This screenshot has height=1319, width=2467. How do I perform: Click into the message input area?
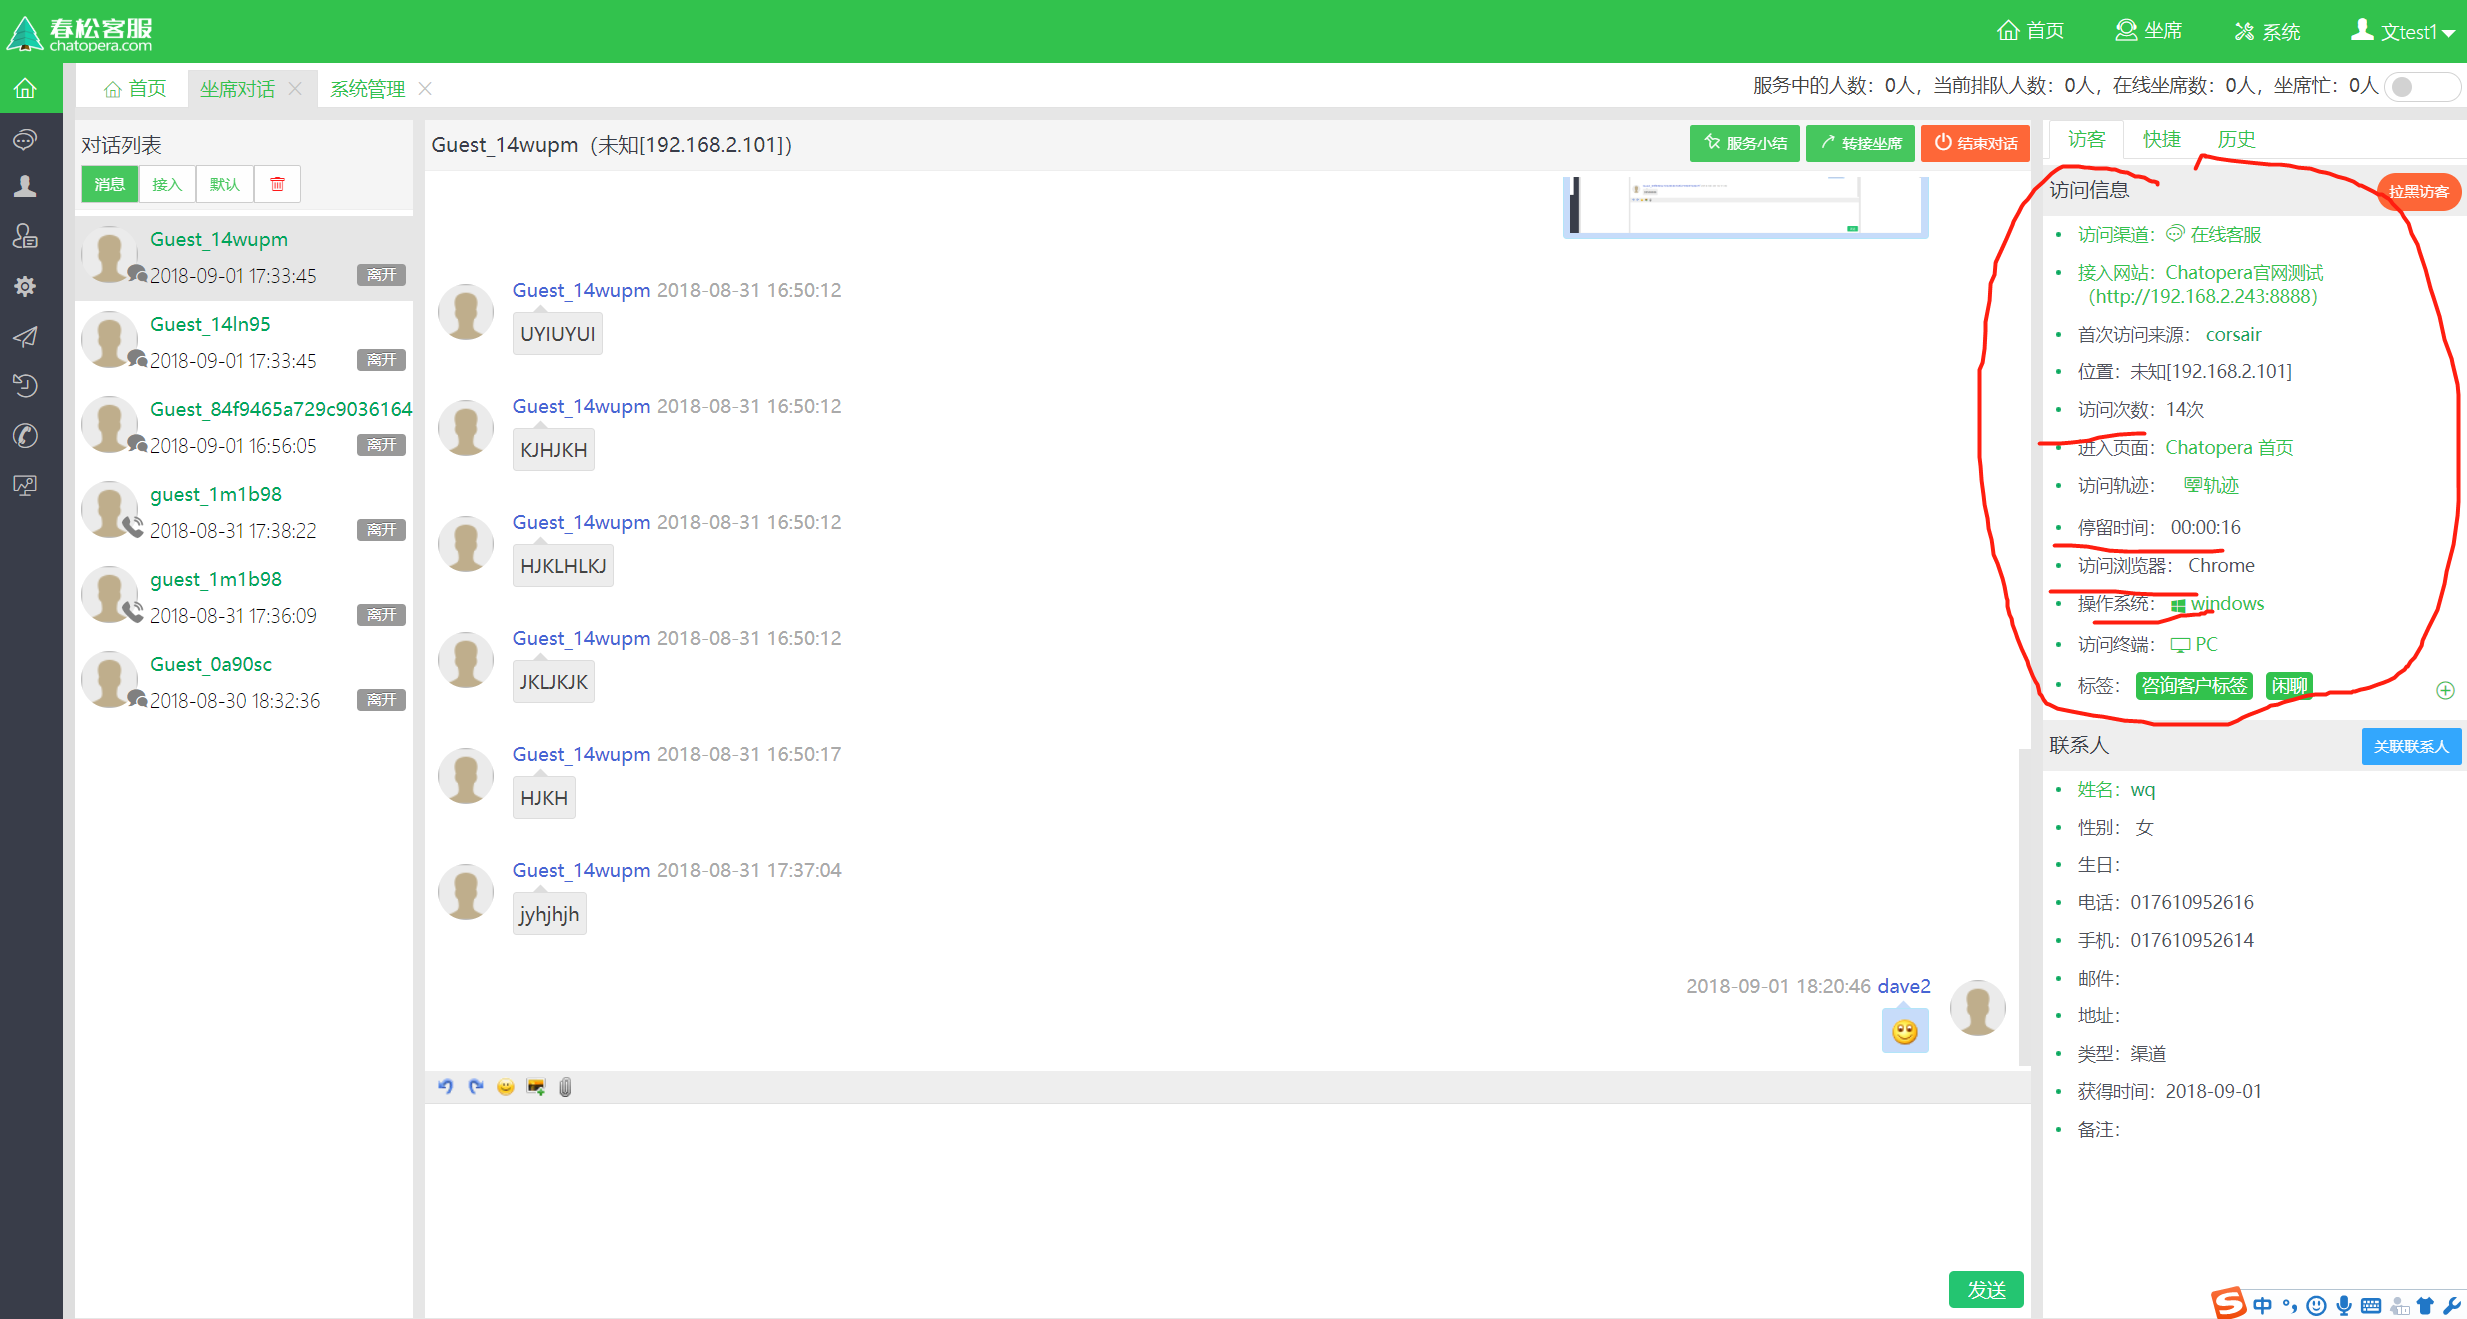1227,1185
